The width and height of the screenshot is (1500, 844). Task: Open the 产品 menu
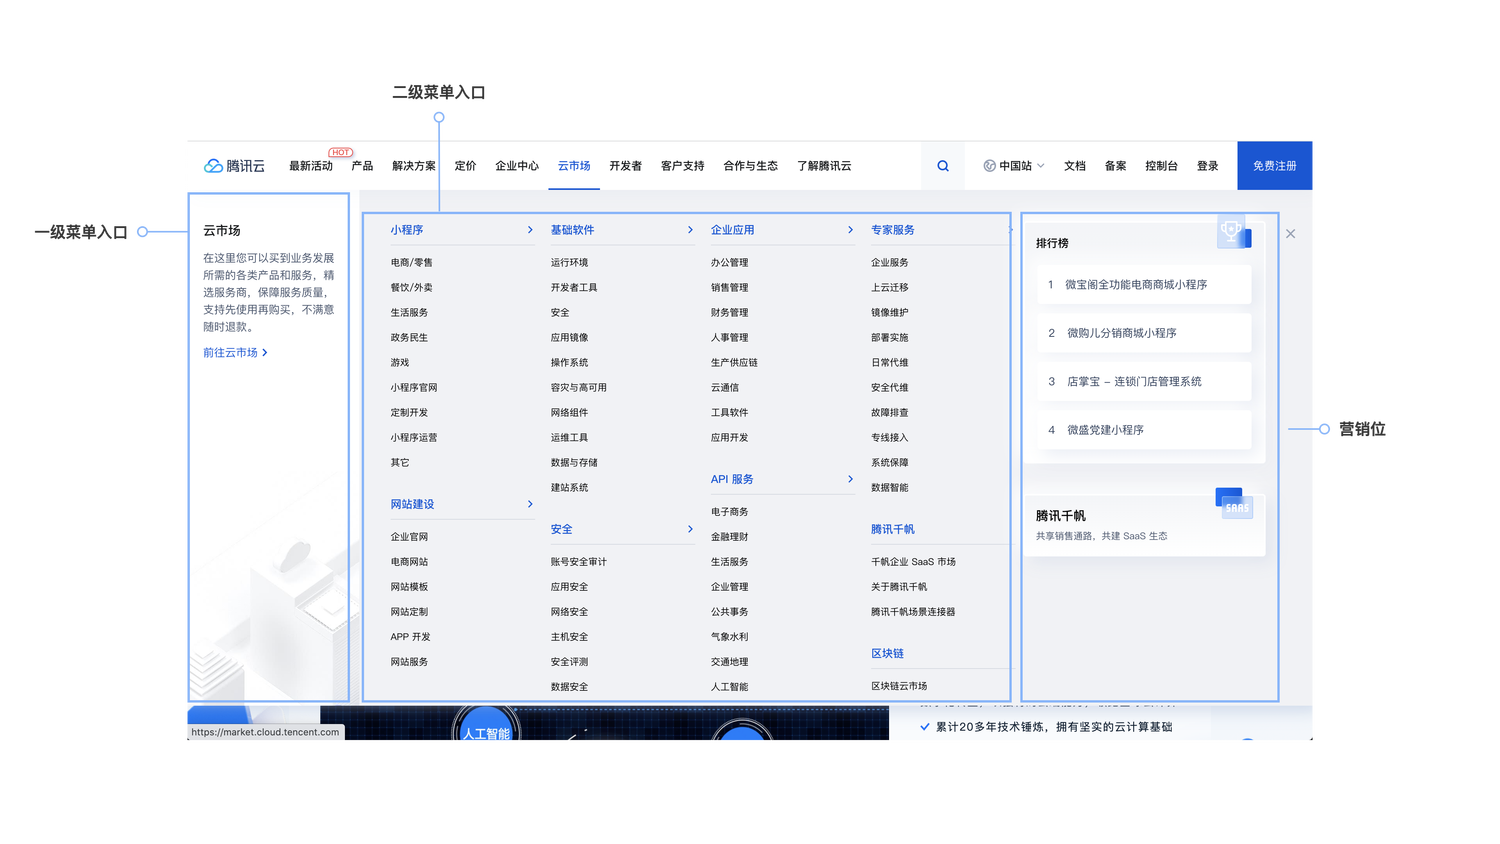tap(362, 166)
